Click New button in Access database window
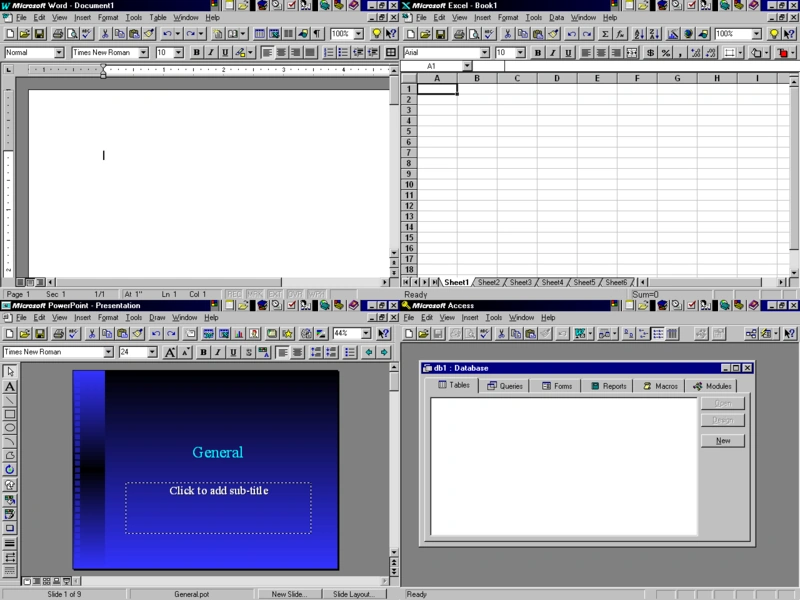Viewport: 800px width, 600px height. tap(723, 441)
